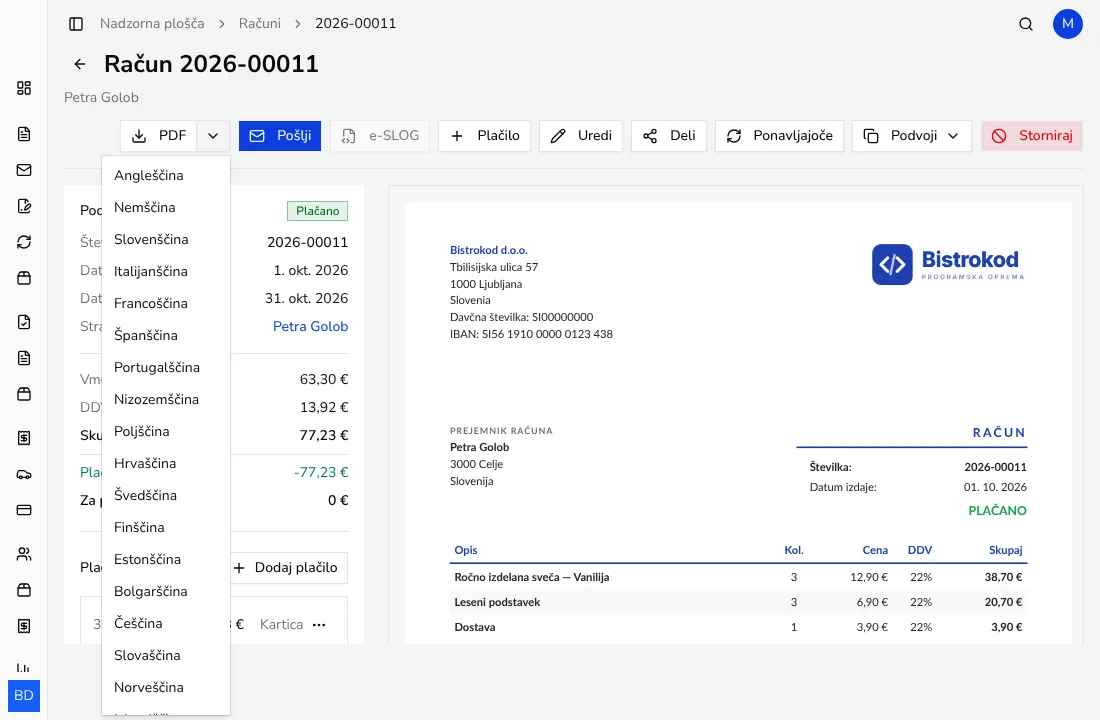Open the dashboard grid icon in sidebar
The width and height of the screenshot is (1100, 720).
coord(24,88)
